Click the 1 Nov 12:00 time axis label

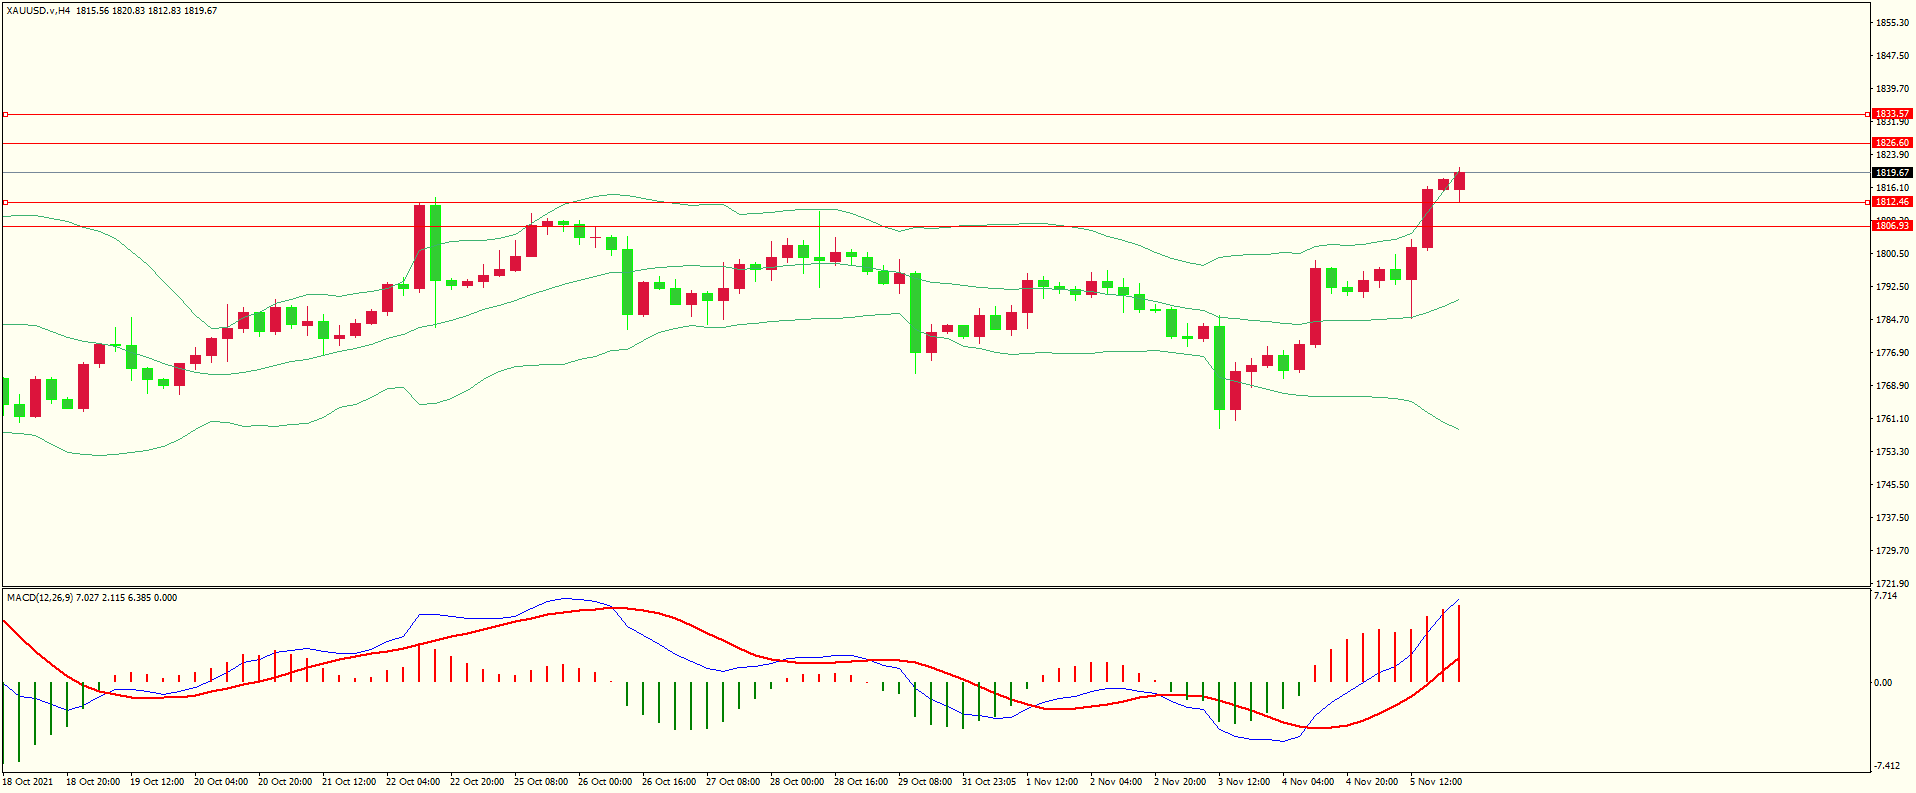pos(1052,782)
